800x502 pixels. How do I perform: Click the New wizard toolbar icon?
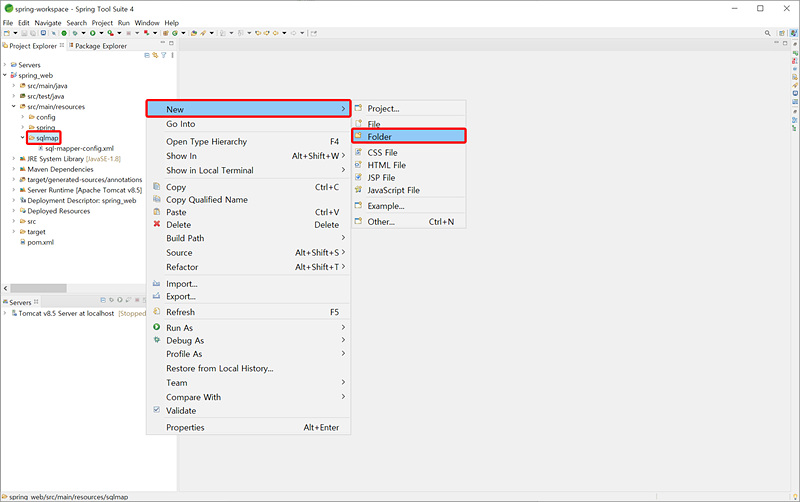point(7,33)
